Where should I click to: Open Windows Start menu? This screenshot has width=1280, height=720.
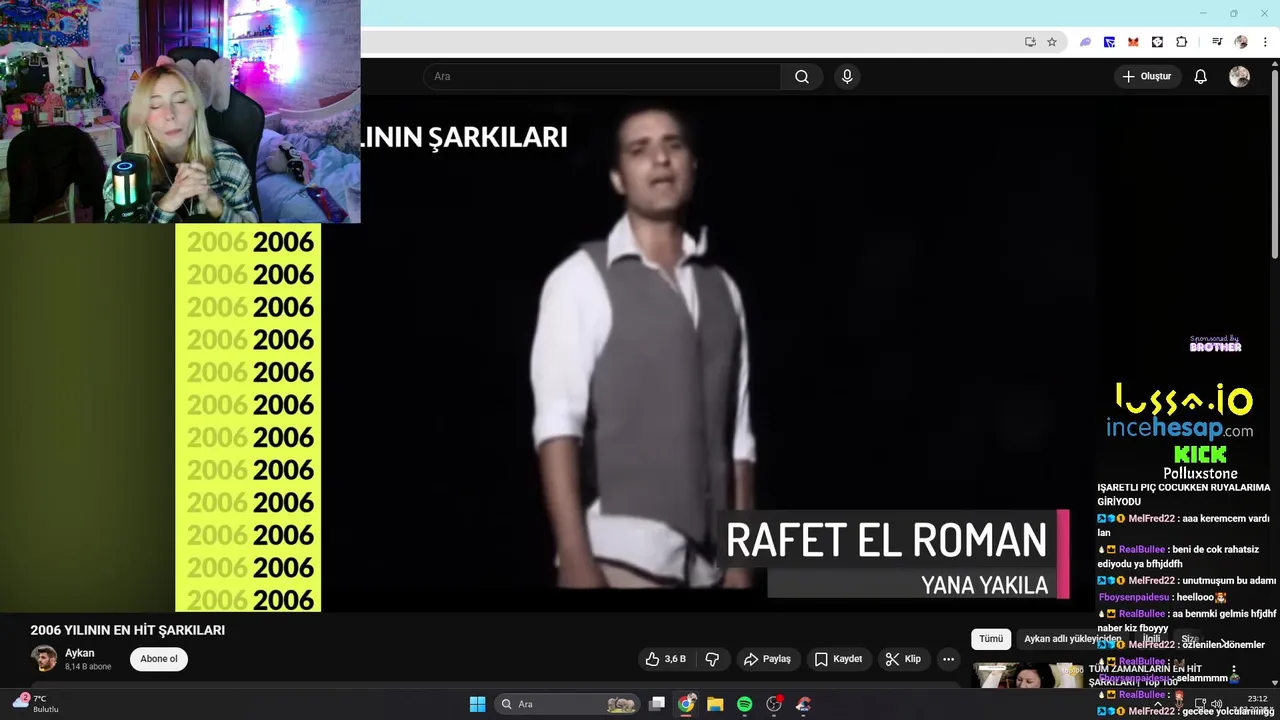[x=477, y=704]
